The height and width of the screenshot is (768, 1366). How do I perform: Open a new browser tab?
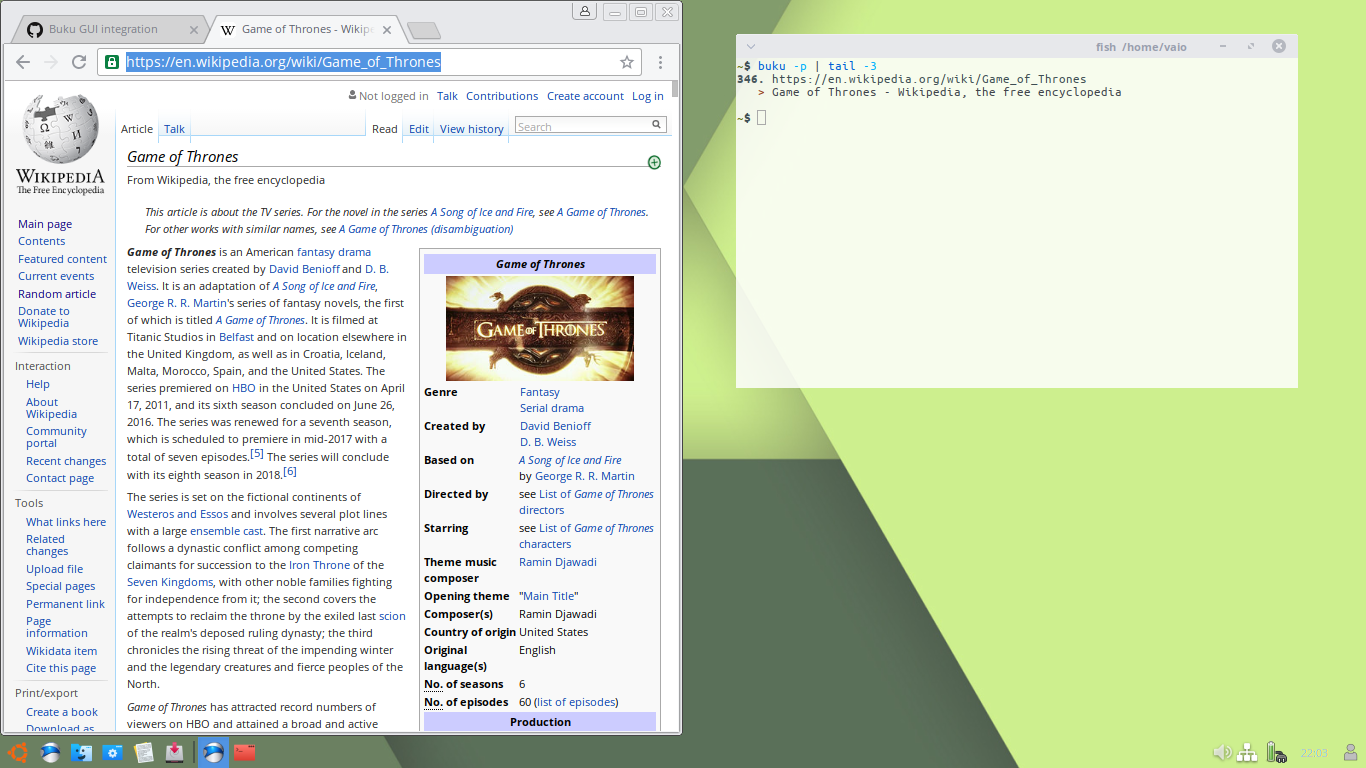(x=424, y=30)
